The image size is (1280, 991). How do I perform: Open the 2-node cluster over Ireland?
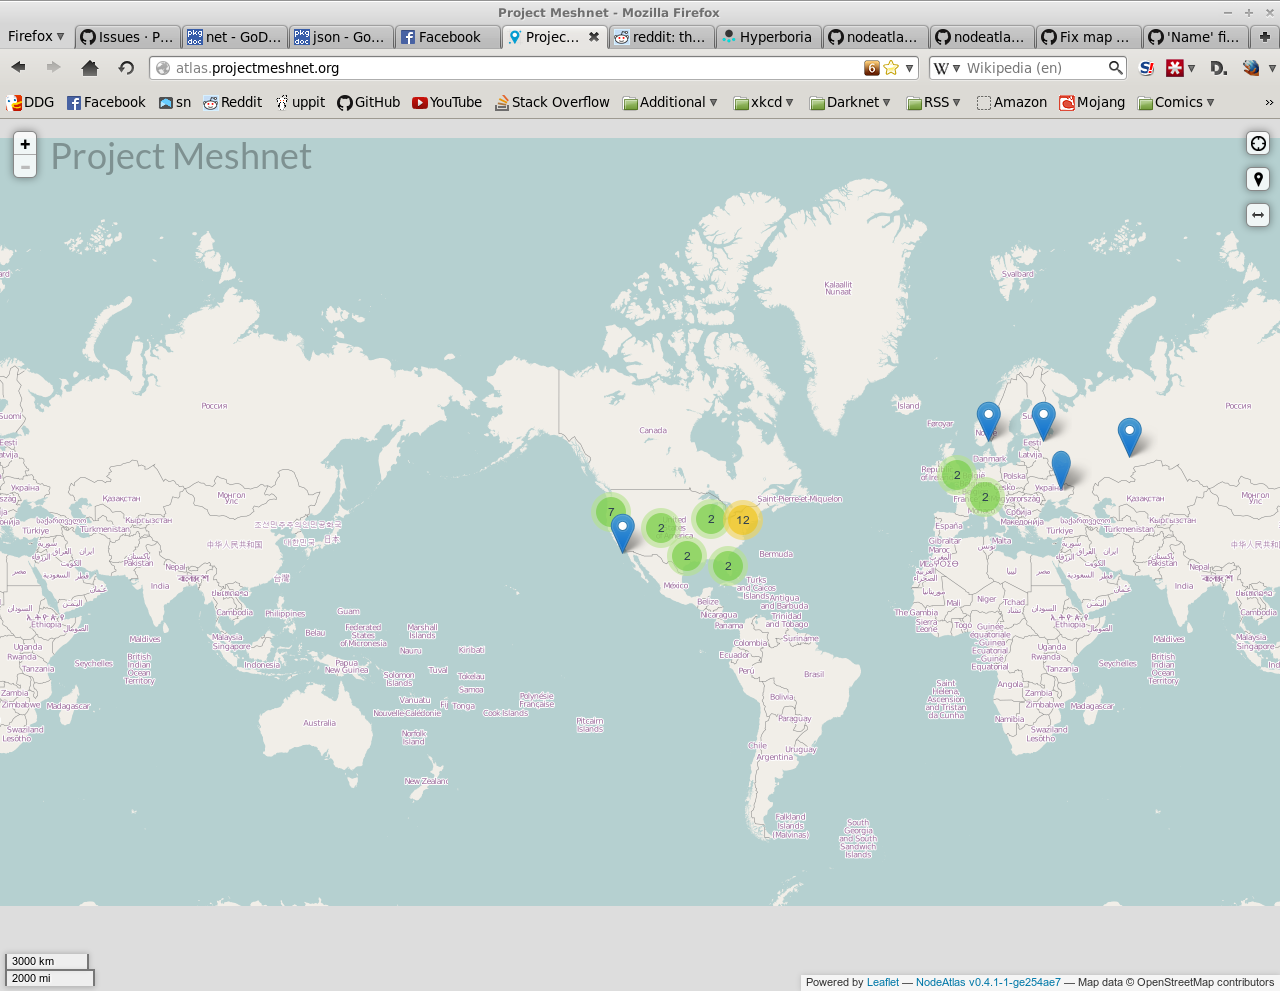tap(957, 475)
